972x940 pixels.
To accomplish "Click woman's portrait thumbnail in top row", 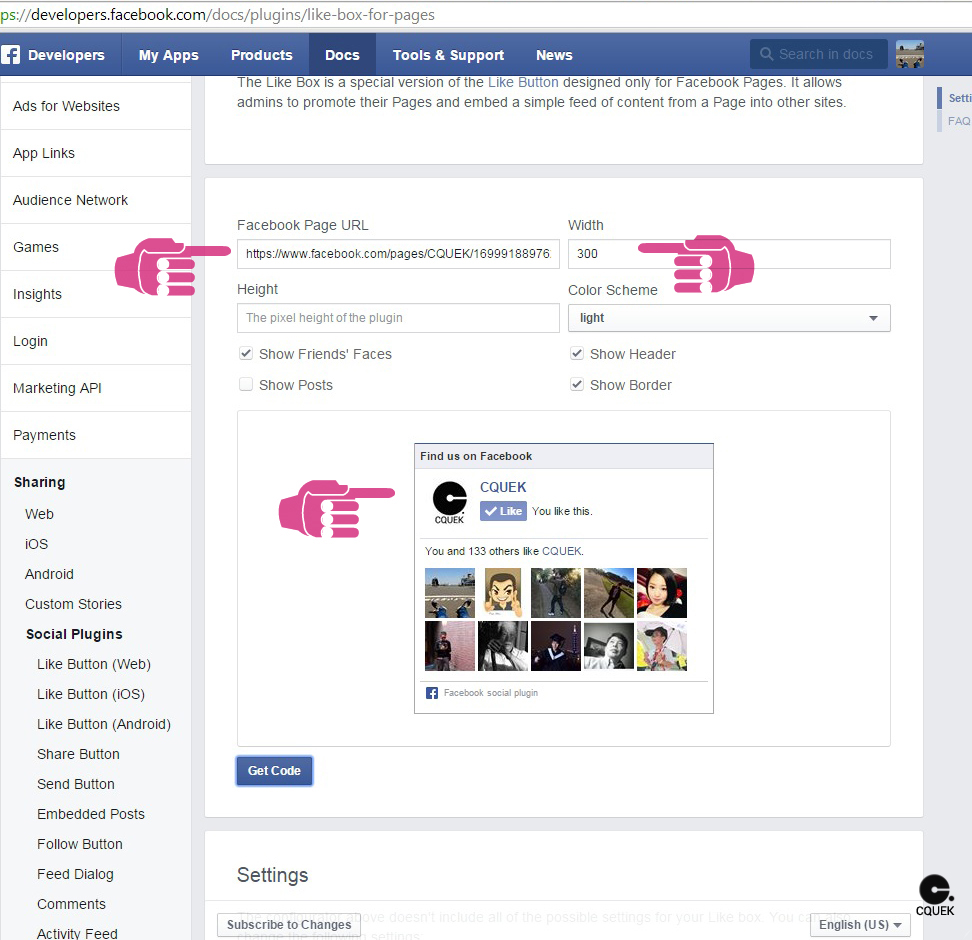I will (662, 593).
